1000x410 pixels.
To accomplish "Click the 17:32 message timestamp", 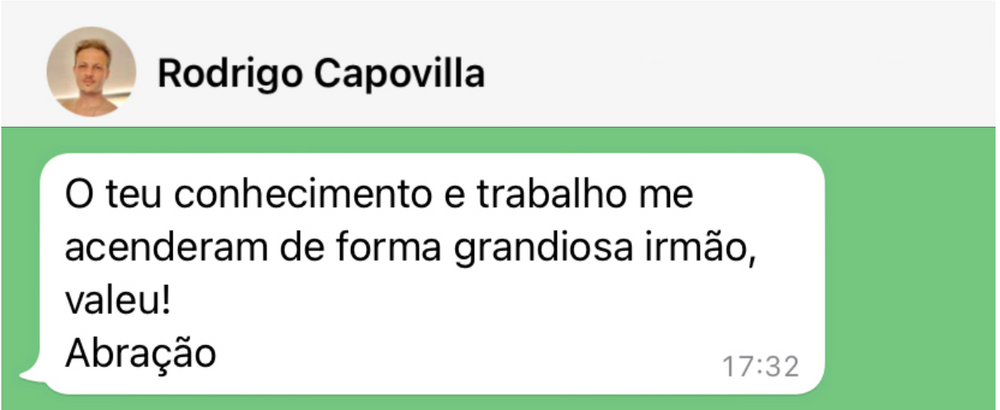I will pyautogui.click(x=760, y=366).
